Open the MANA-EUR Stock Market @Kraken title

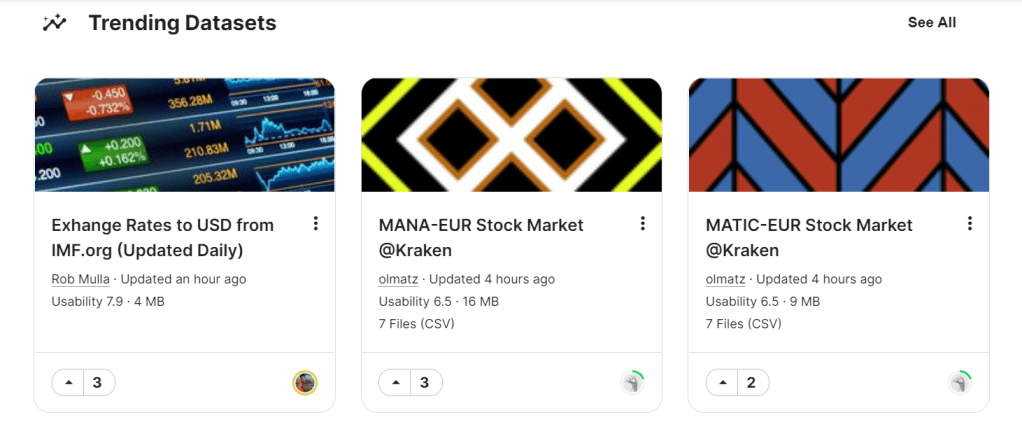click(x=481, y=237)
